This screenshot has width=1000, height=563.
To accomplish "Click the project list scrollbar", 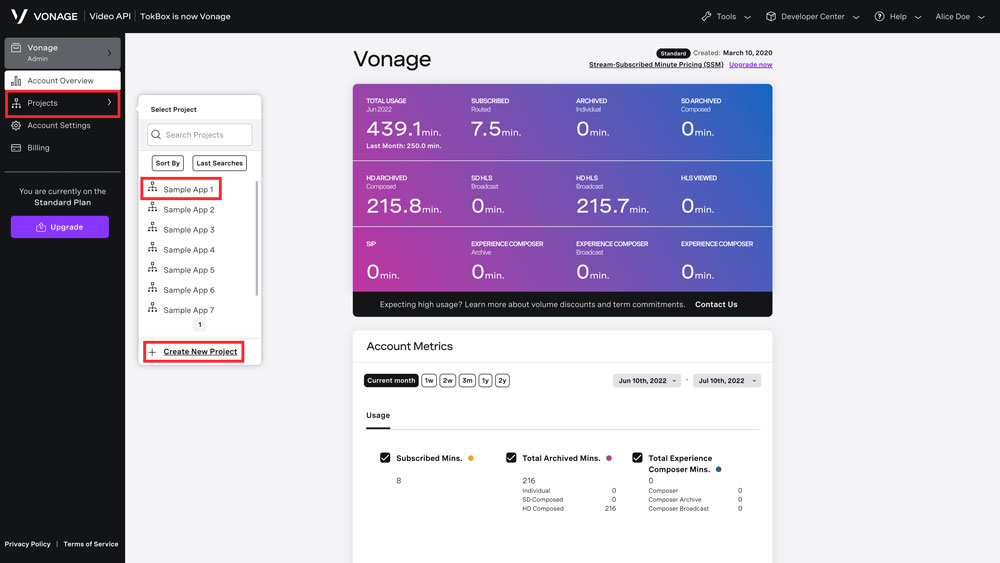I will 257,238.
